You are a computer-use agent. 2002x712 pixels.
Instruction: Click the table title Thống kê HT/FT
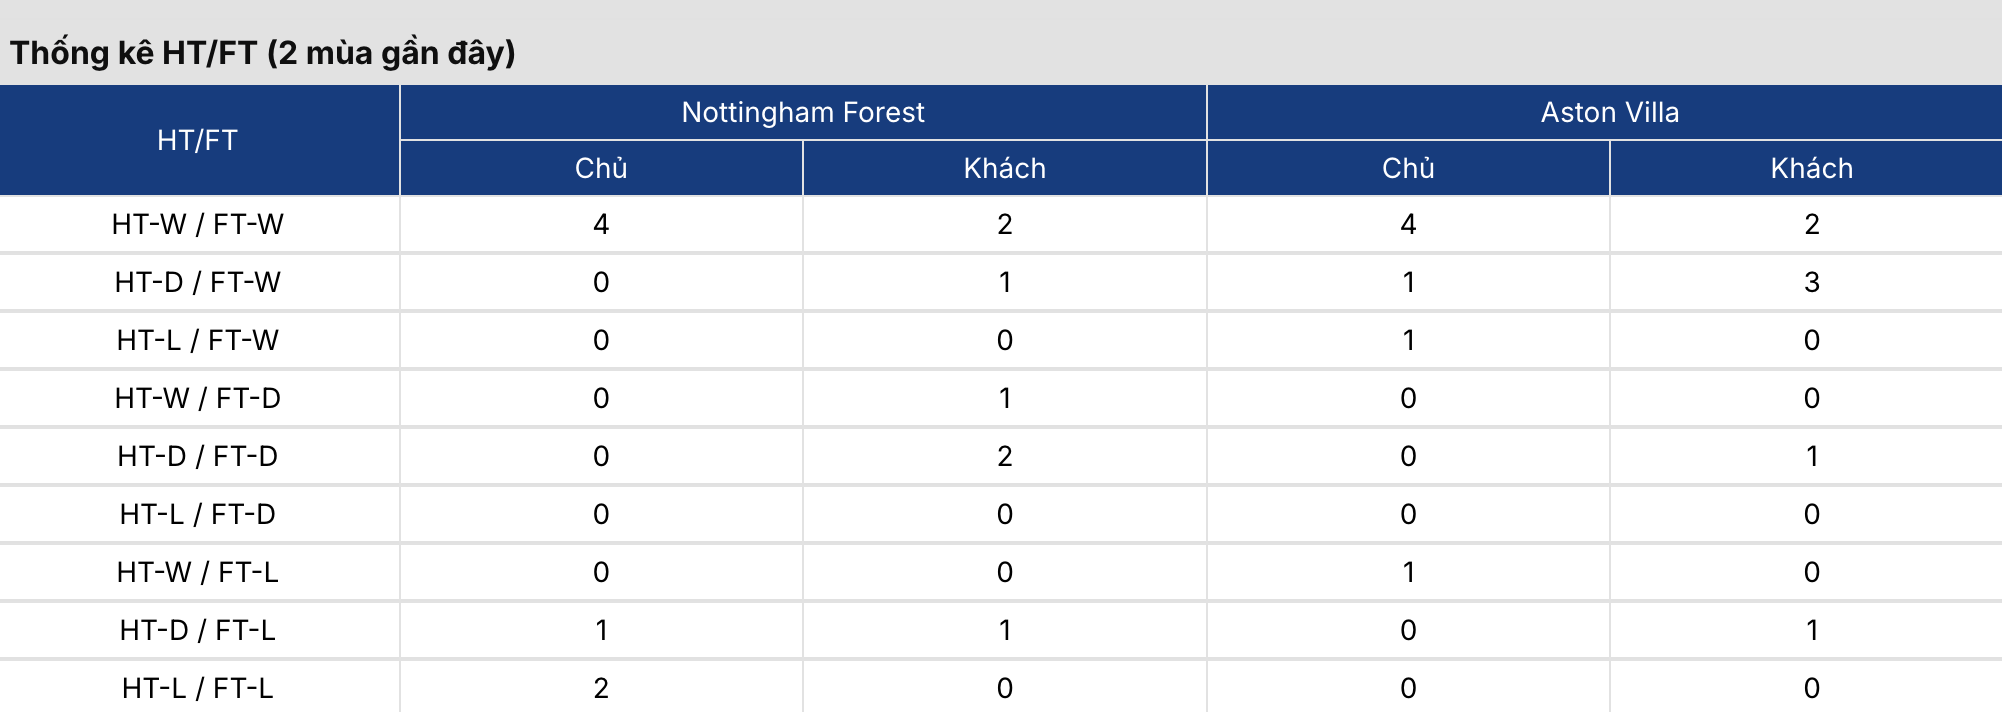263,52
